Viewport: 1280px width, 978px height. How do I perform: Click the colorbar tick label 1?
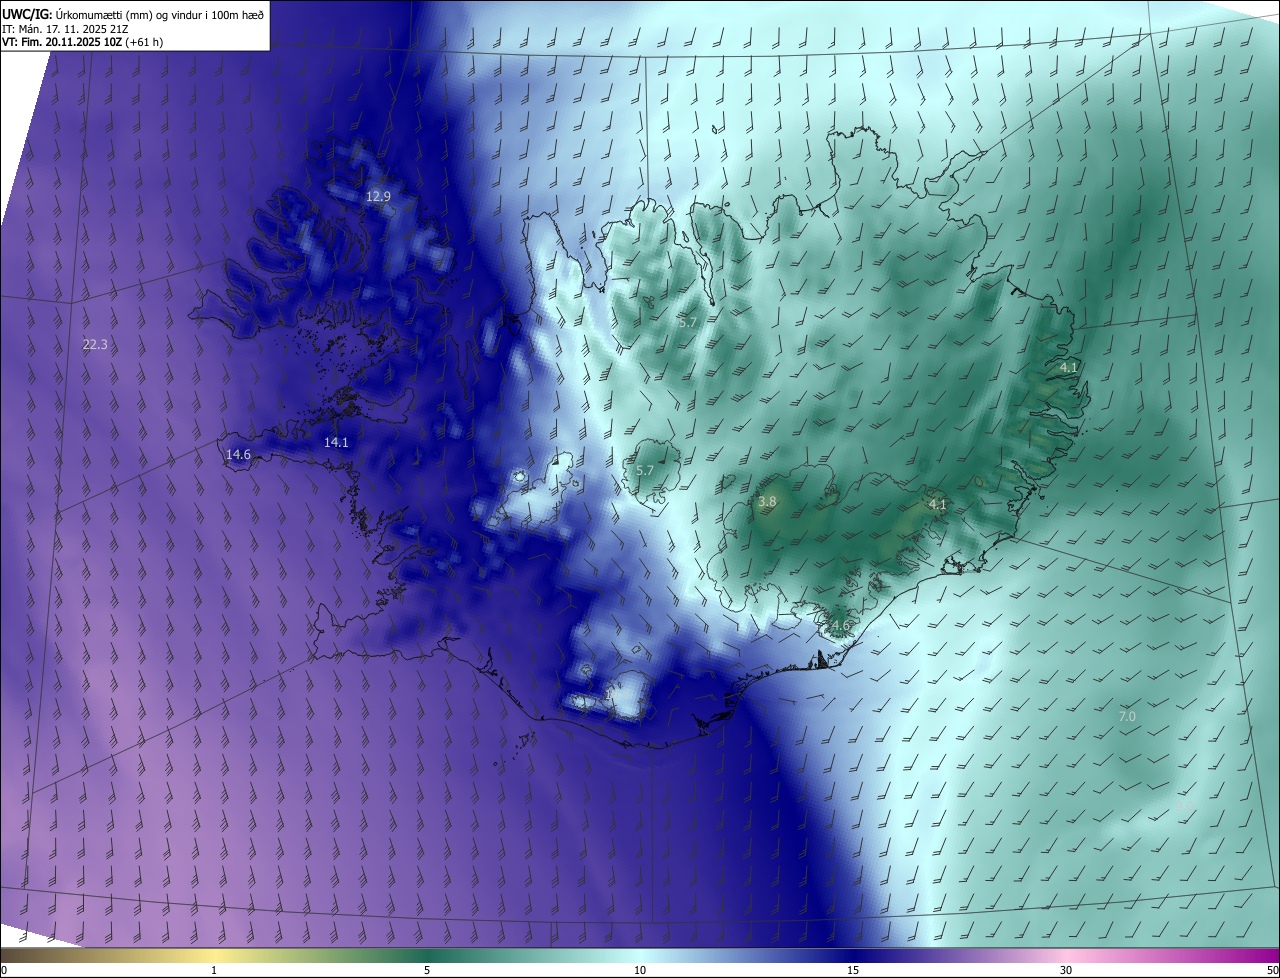tap(214, 970)
